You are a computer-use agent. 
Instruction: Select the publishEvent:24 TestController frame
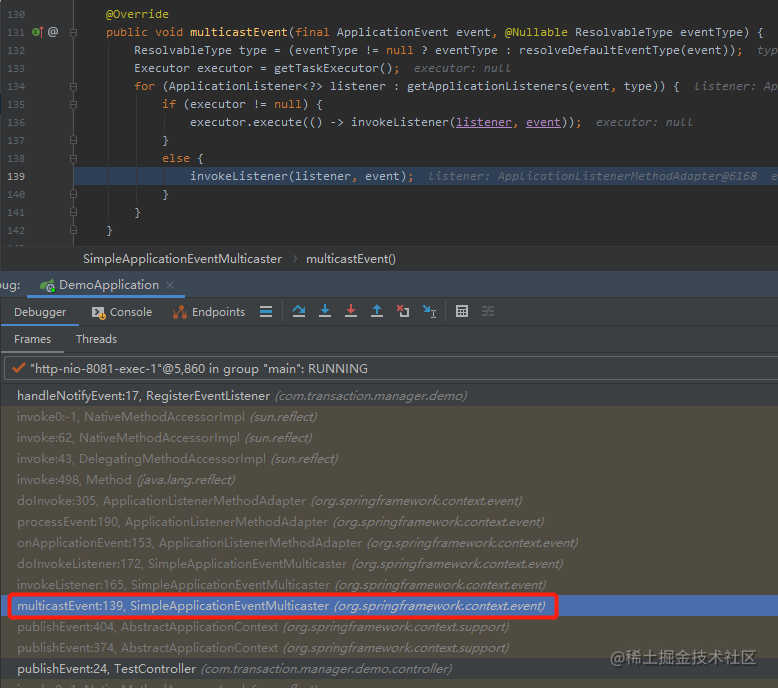pyautogui.click(x=389, y=669)
